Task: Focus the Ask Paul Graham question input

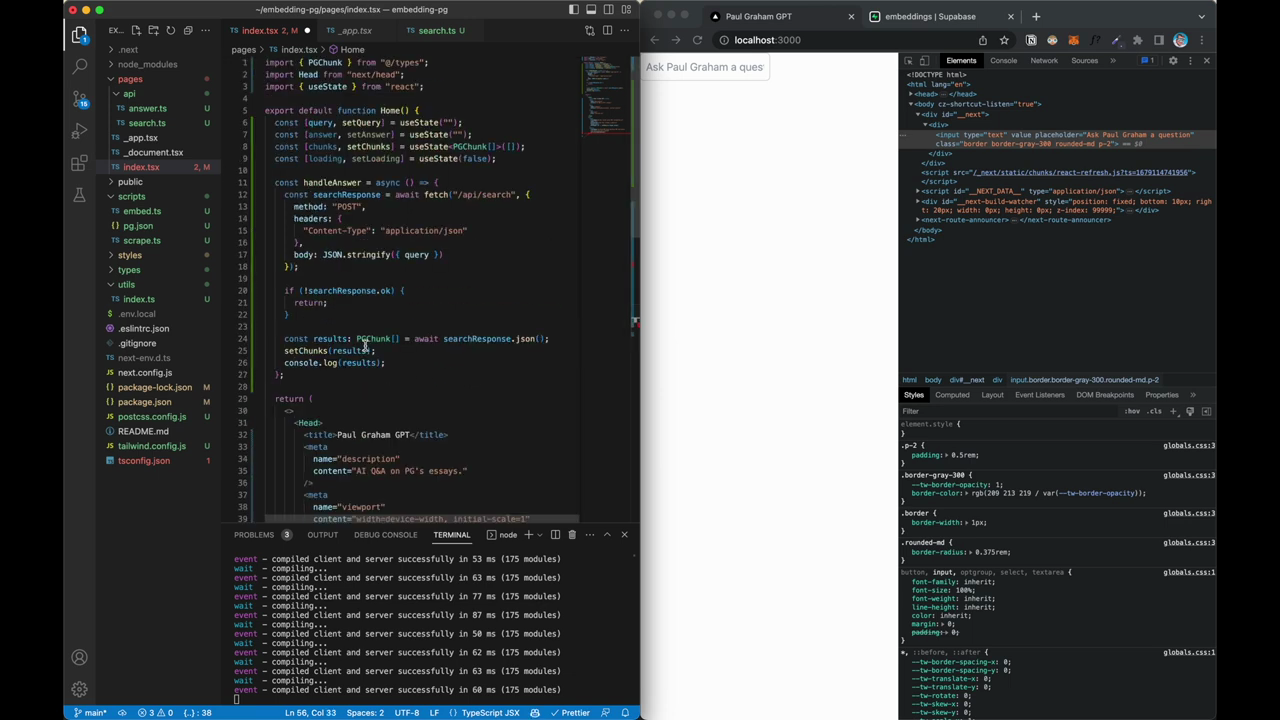Action: pyautogui.click(x=705, y=67)
